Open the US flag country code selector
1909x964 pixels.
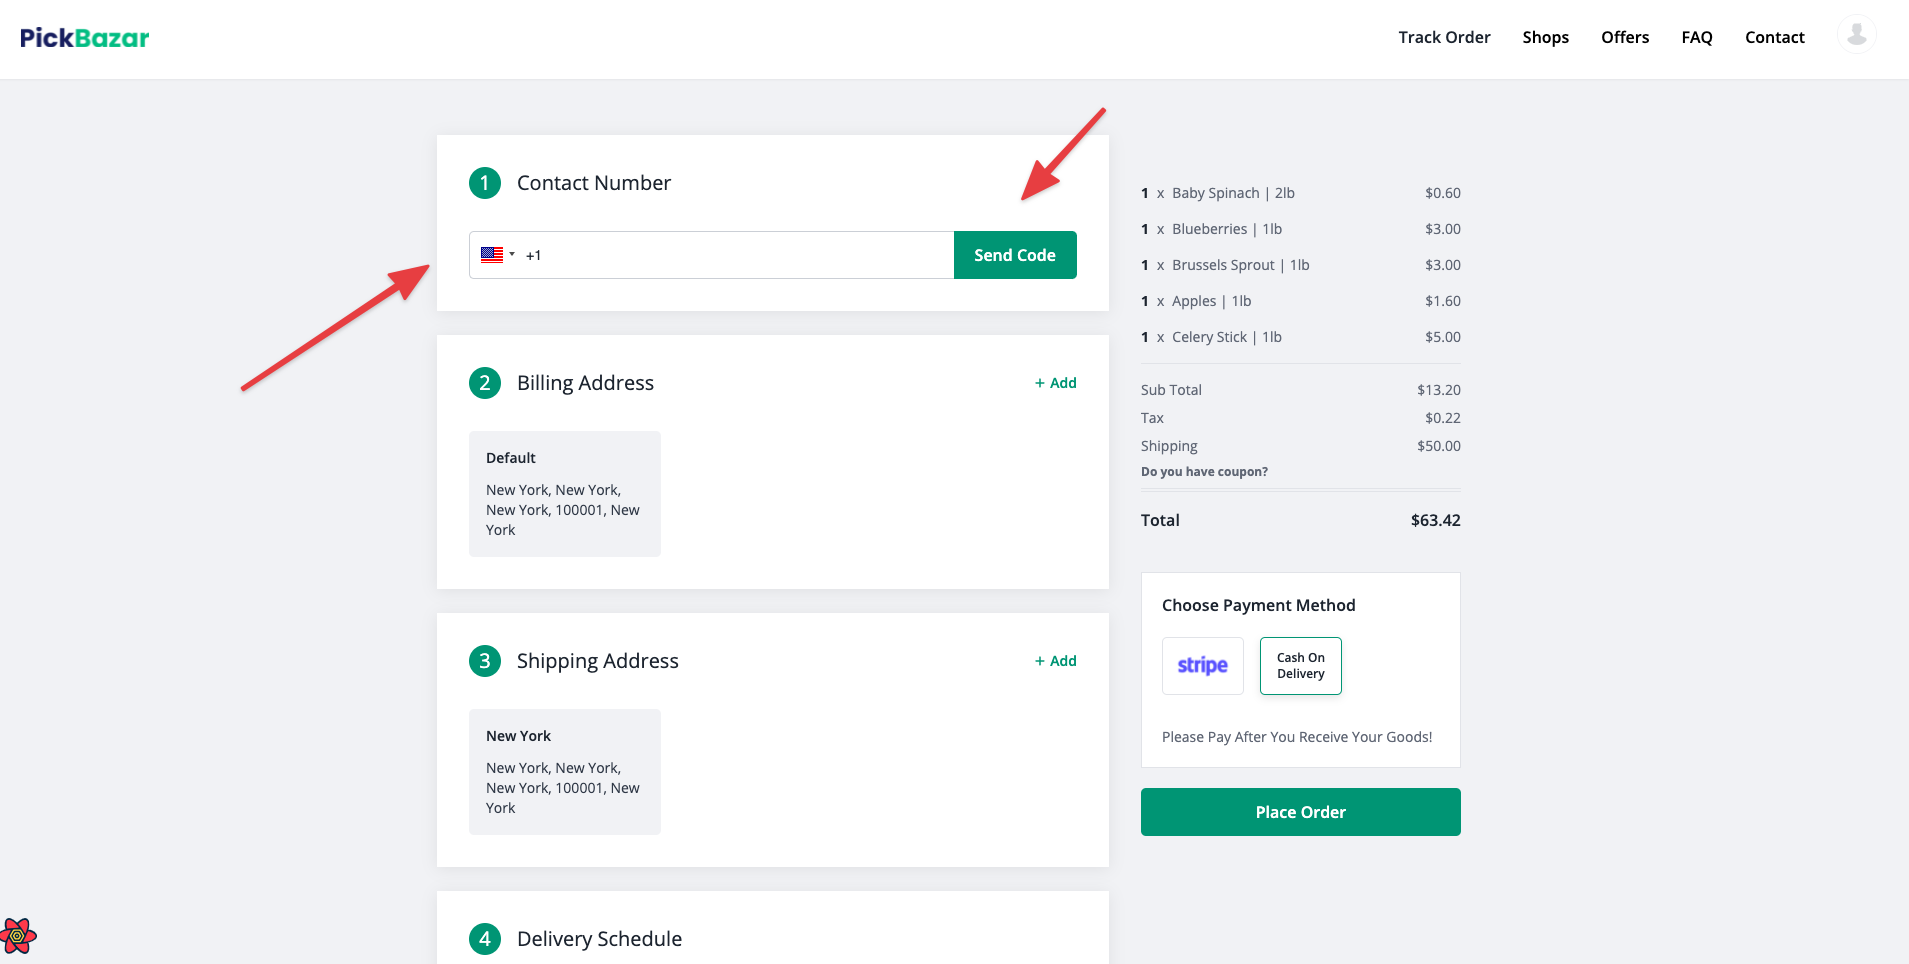point(497,255)
